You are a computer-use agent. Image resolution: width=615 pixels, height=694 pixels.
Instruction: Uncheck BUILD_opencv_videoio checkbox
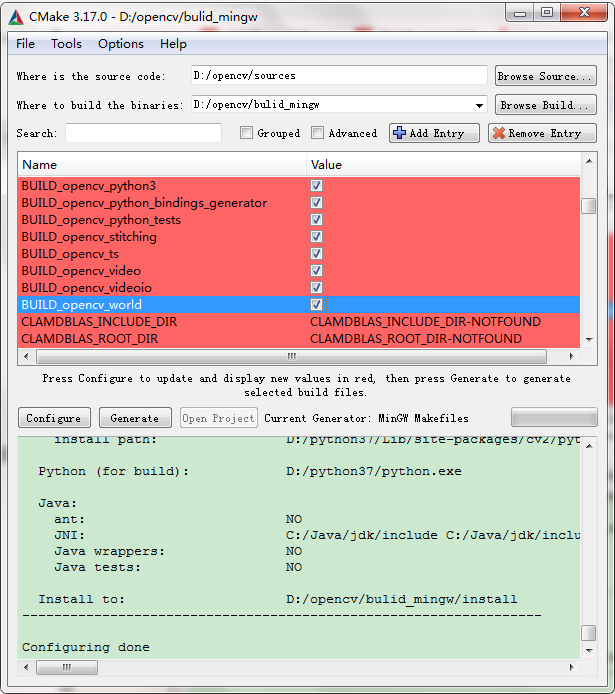[316, 287]
